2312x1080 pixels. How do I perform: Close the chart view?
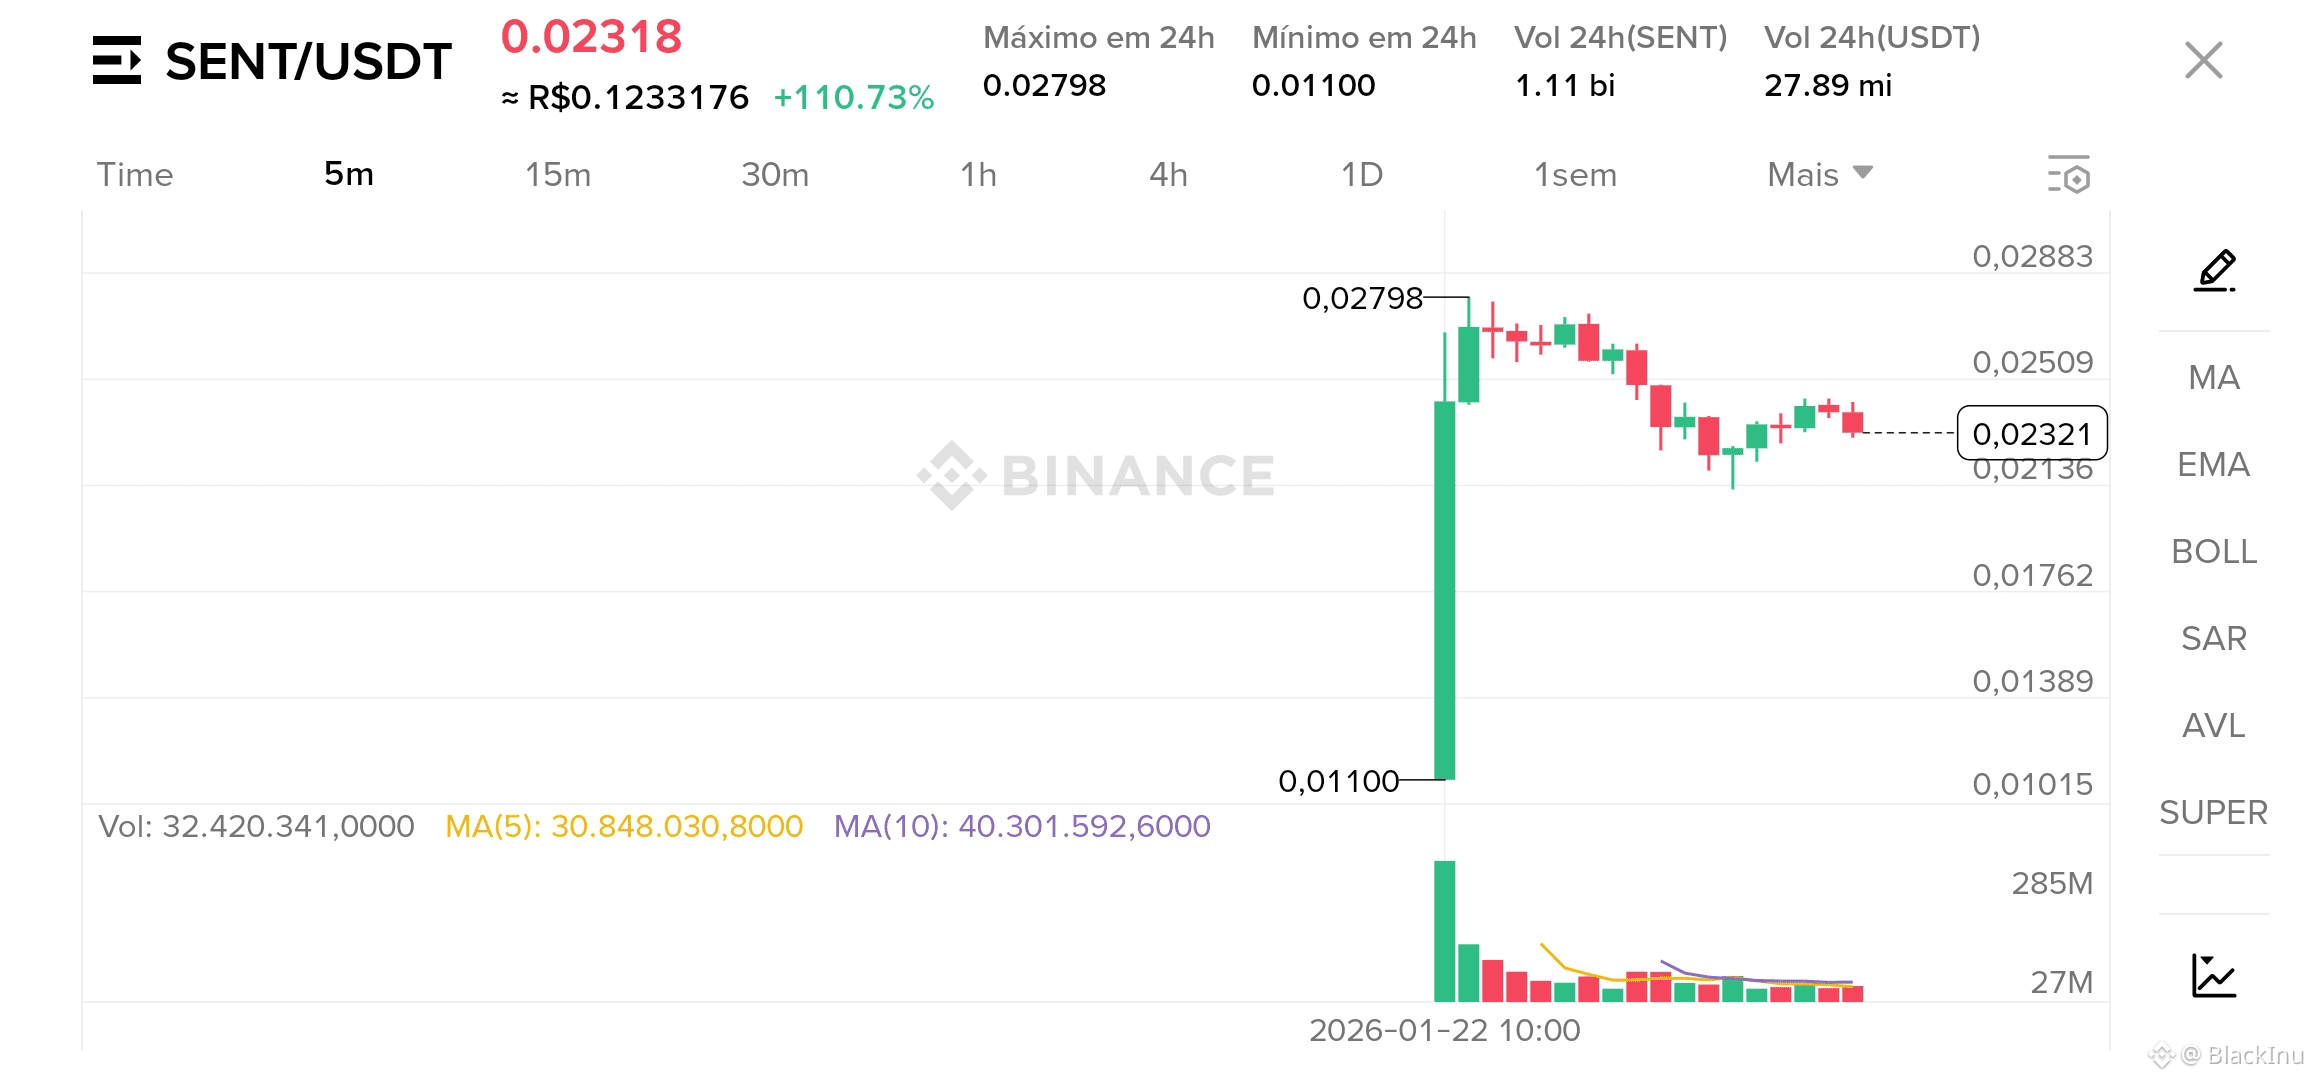2203,60
